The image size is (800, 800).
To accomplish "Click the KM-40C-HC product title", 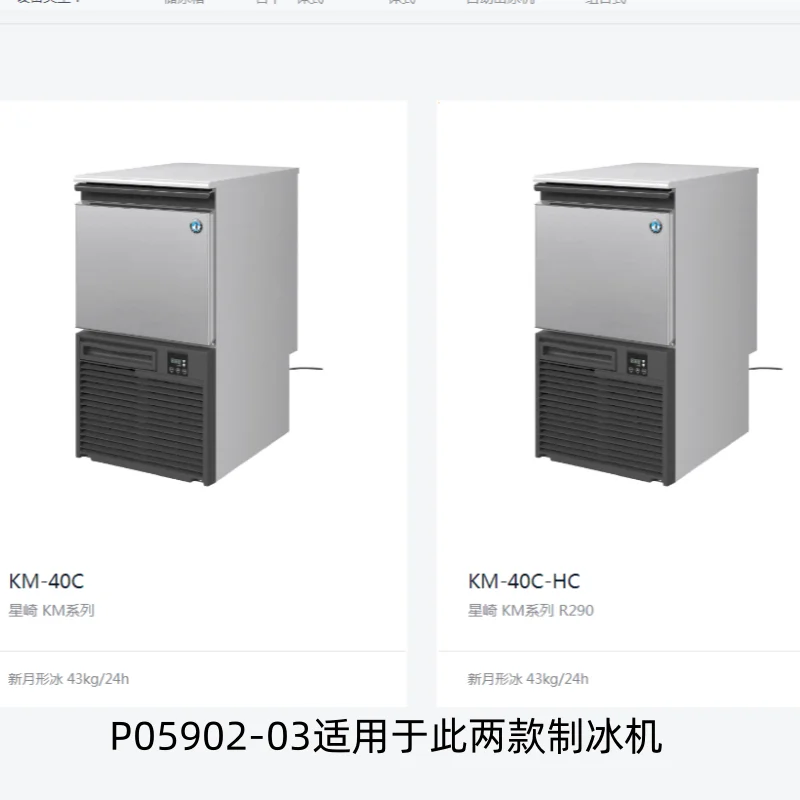I will tap(524, 581).
